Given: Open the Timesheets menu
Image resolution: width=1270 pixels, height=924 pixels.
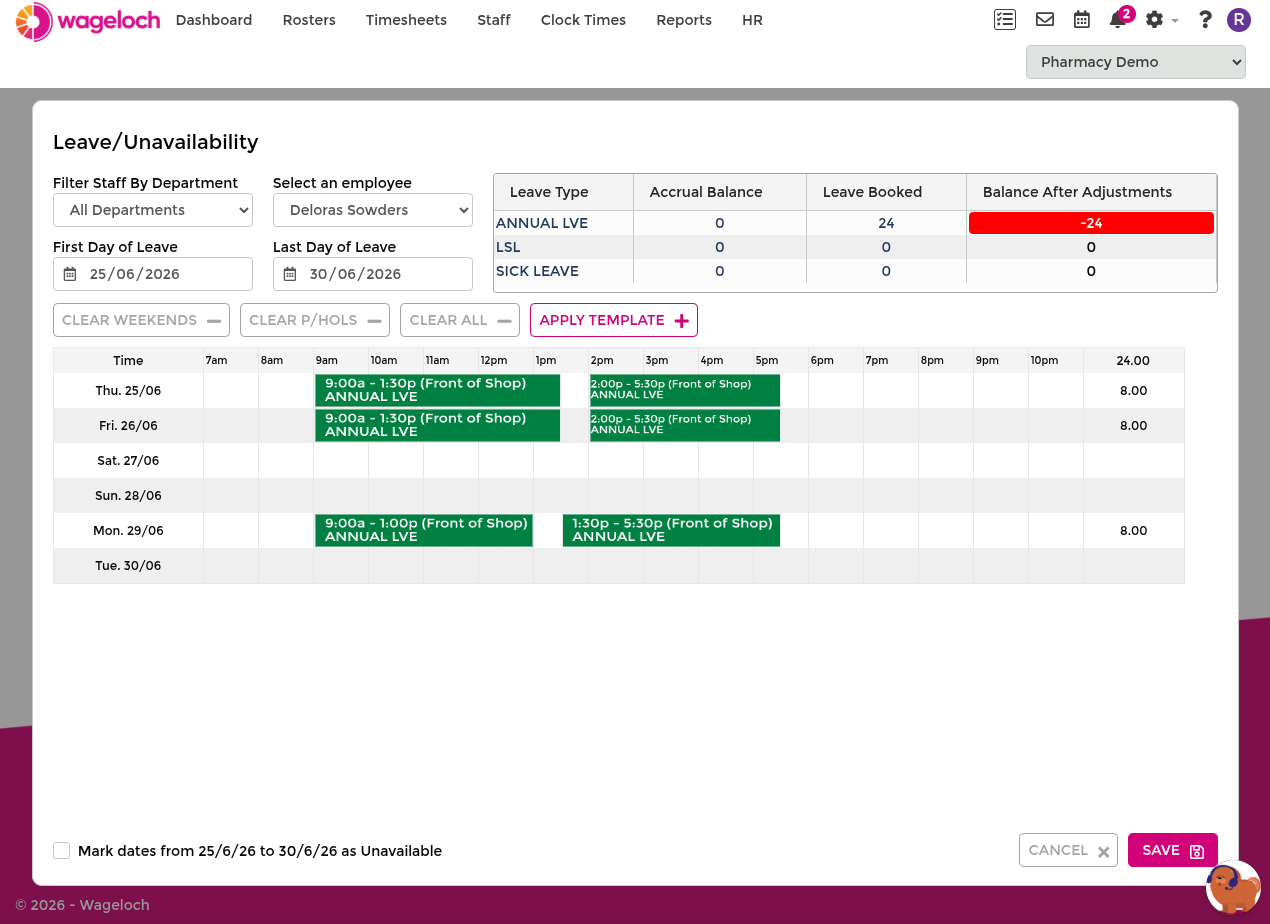Looking at the screenshot, I should (x=406, y=20).
